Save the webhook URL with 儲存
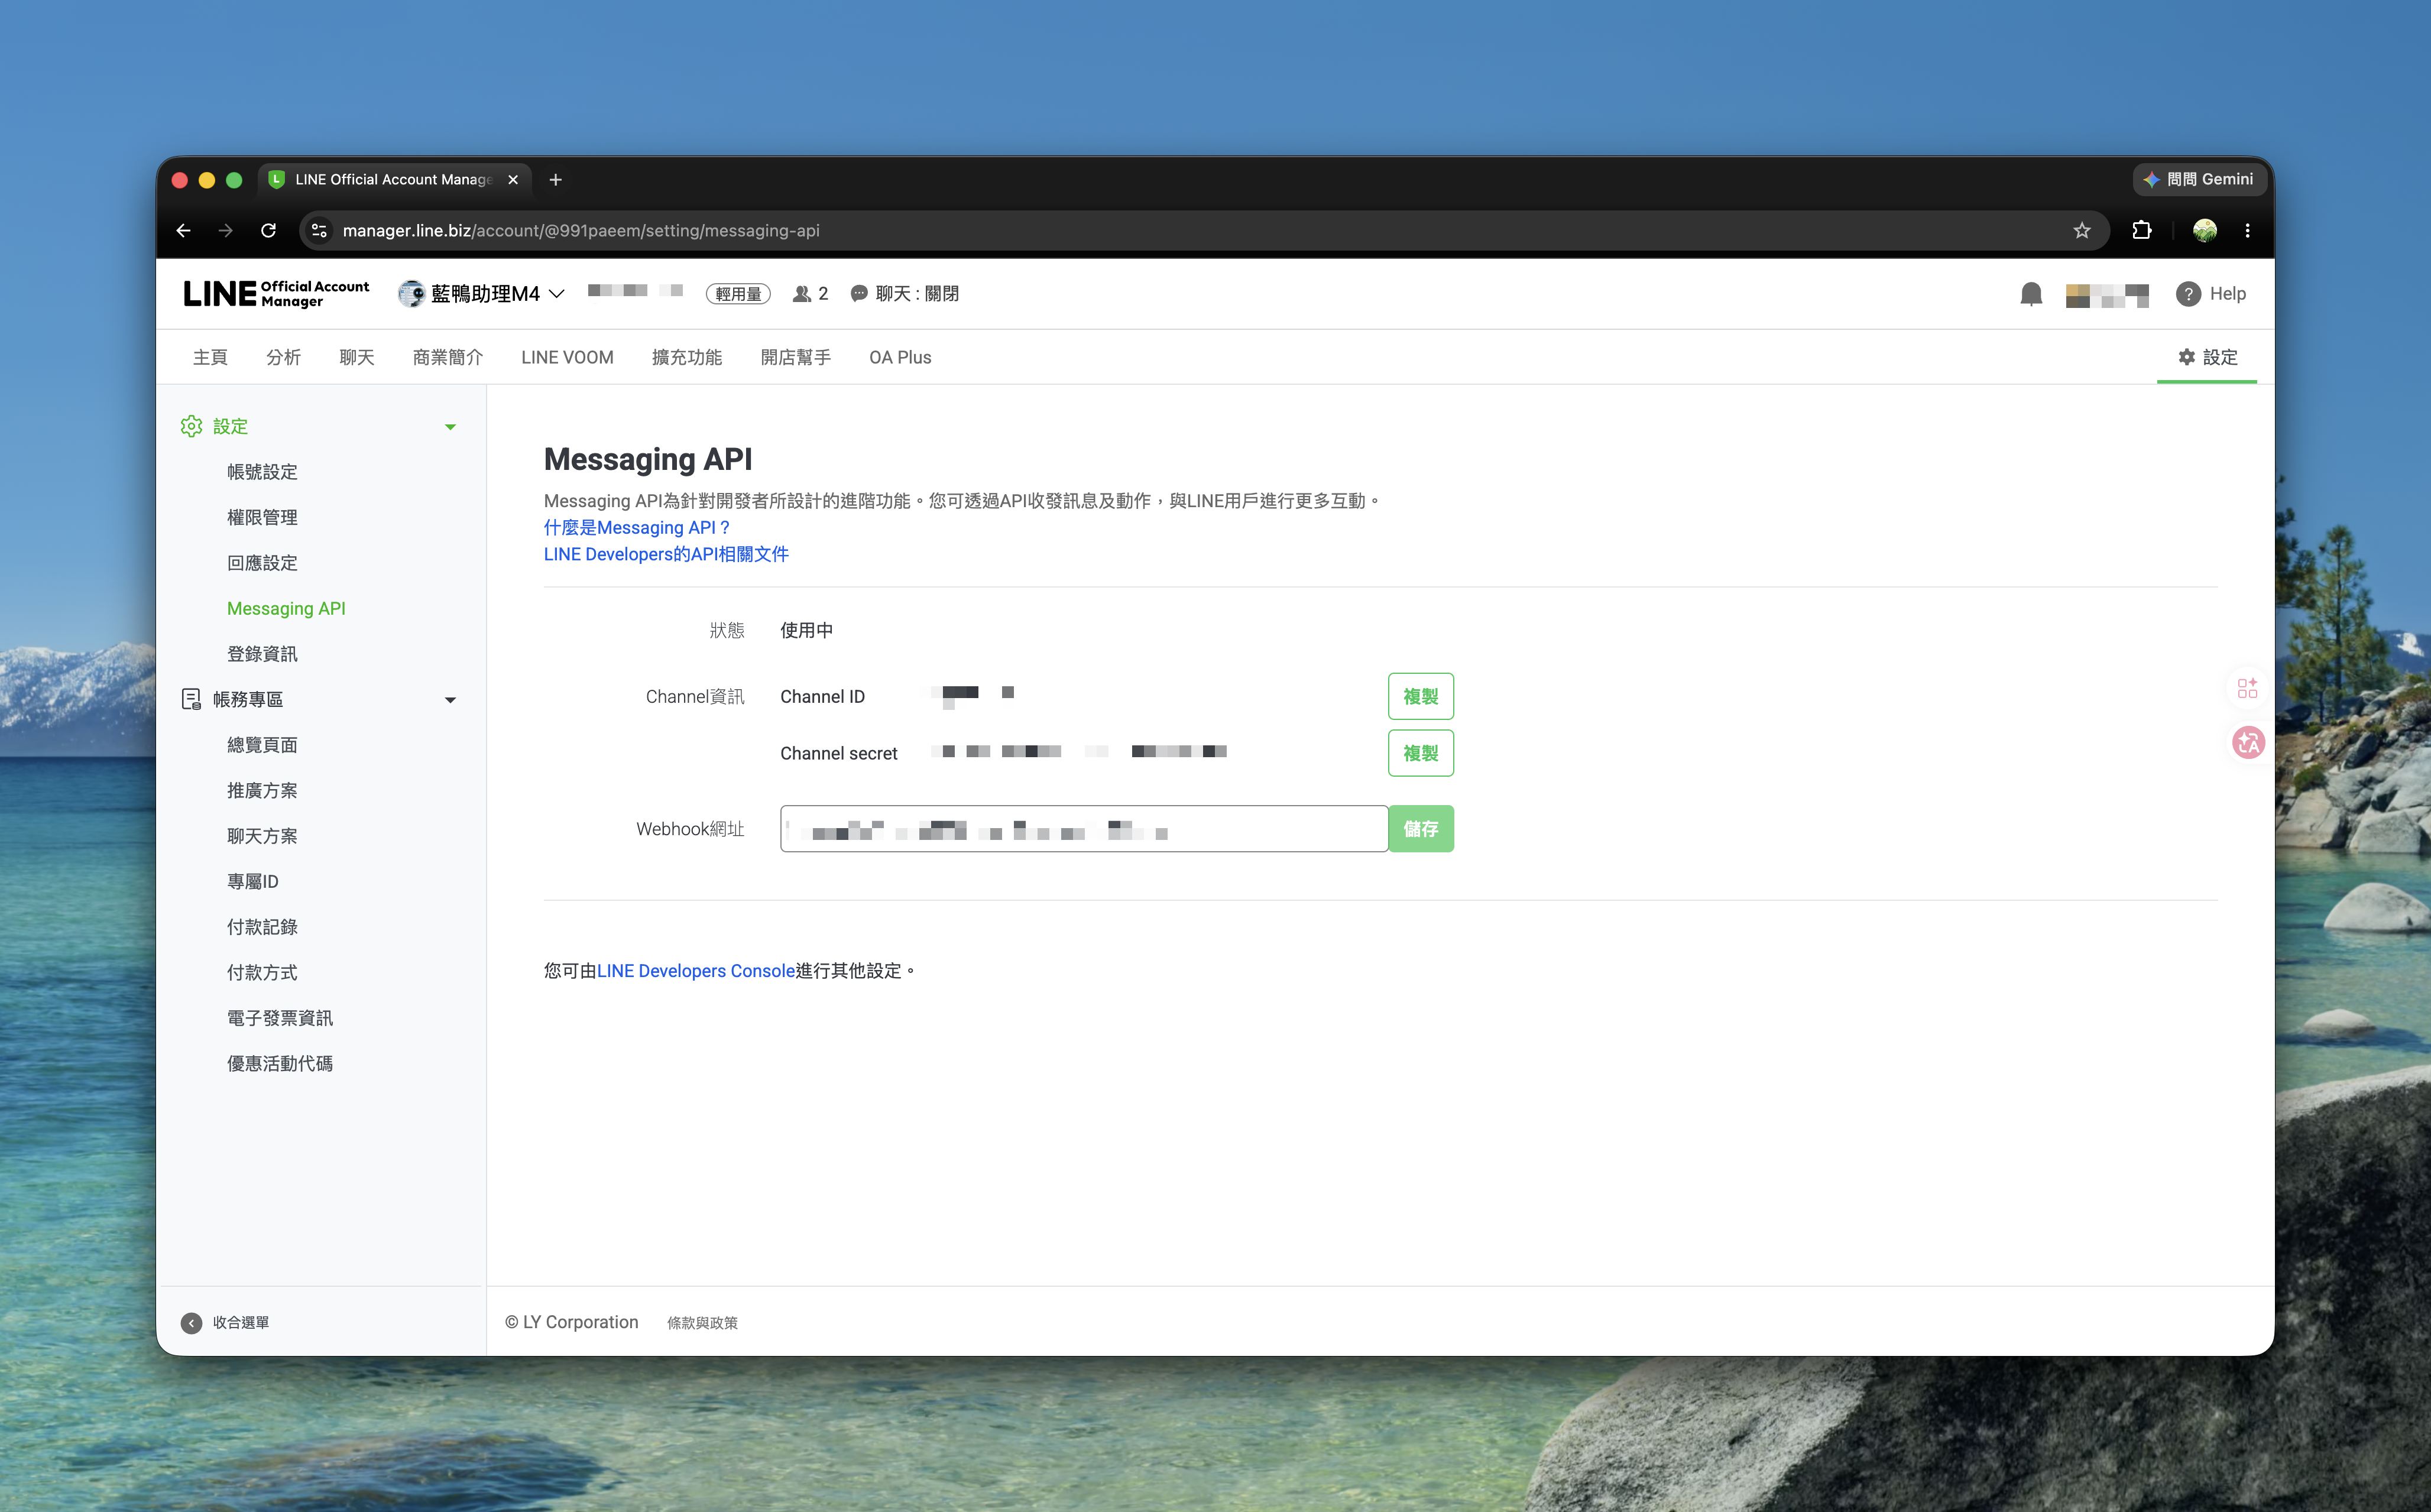2431x1512 pixels. pos(1420,829)
